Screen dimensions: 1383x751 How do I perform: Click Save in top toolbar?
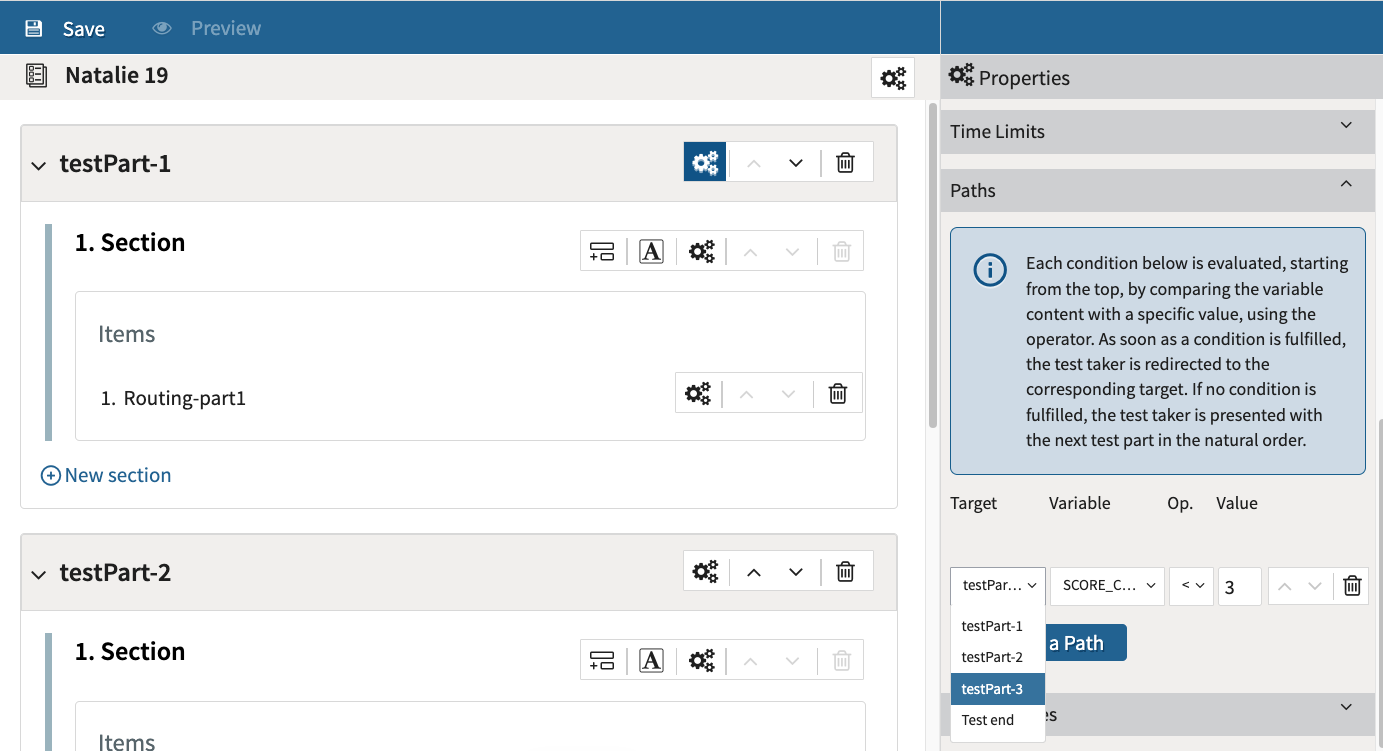[66, 28]
